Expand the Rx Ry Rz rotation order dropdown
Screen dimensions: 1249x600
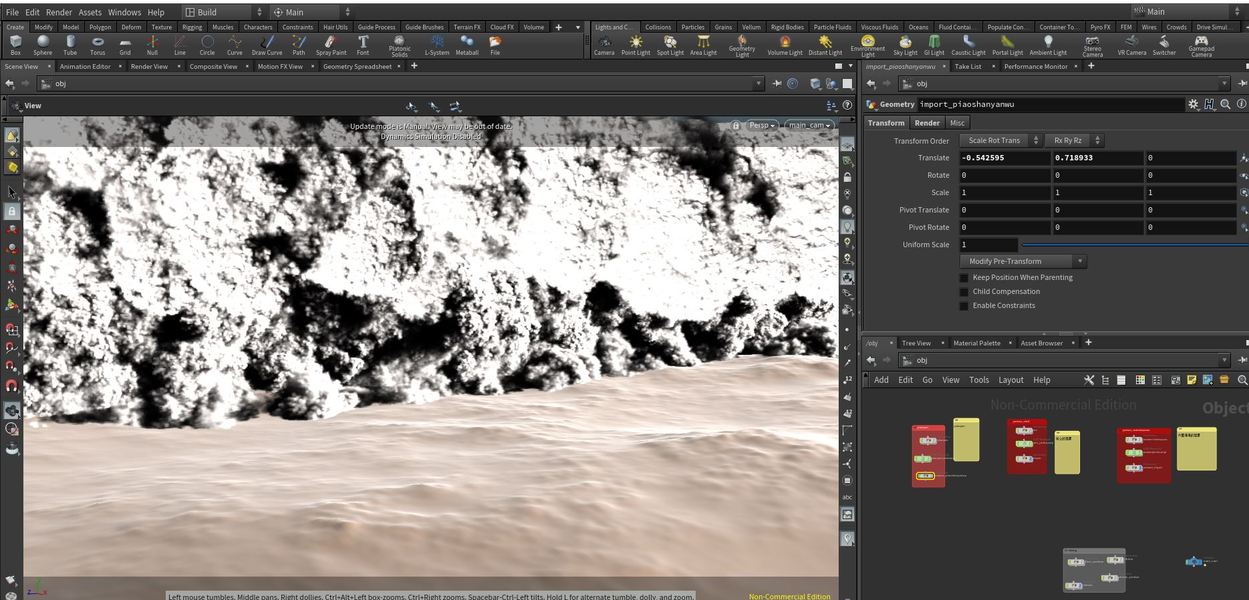coord(1075,141)
